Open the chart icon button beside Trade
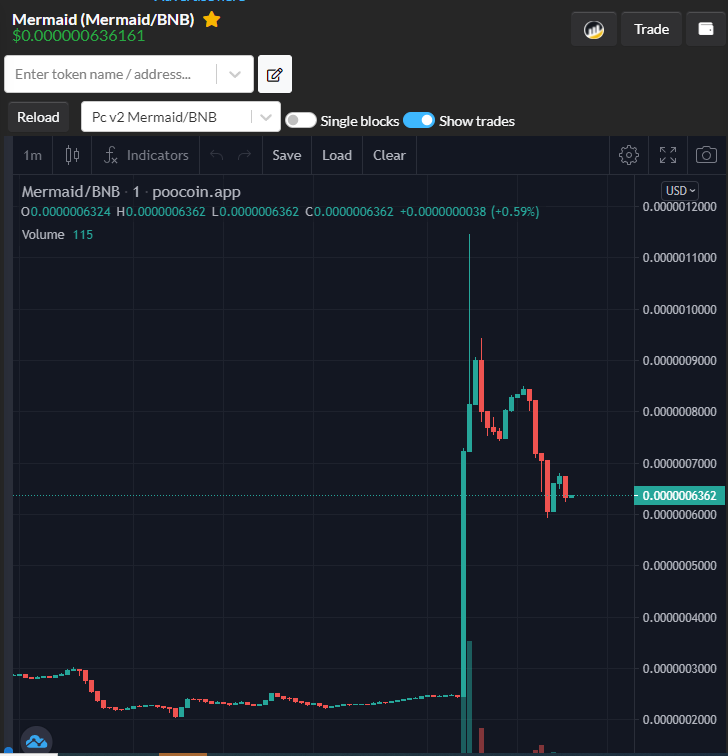 [594, 29]
